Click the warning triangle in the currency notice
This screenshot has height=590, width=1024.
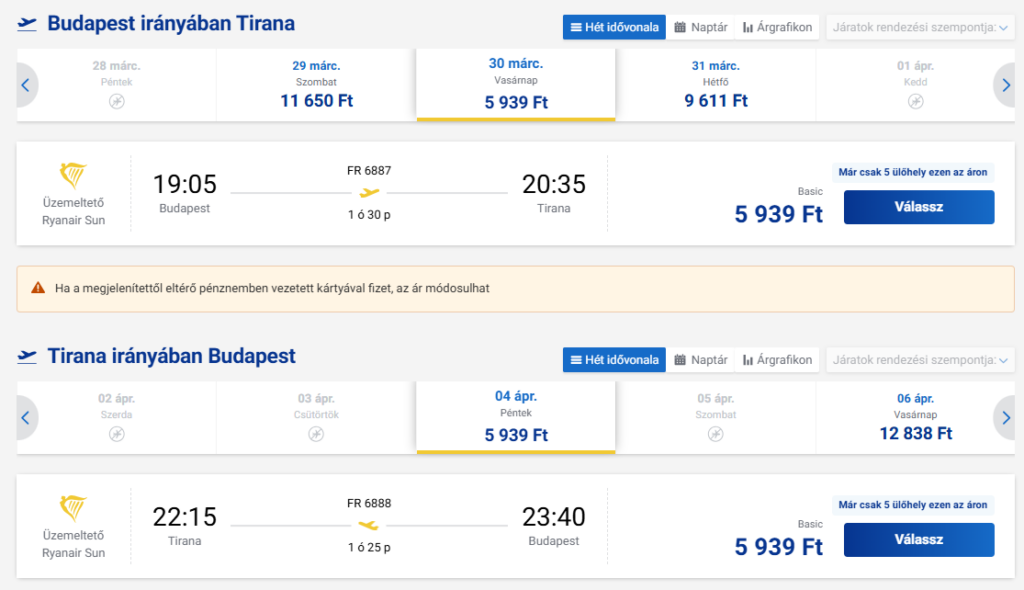click(x=39, y=288)
